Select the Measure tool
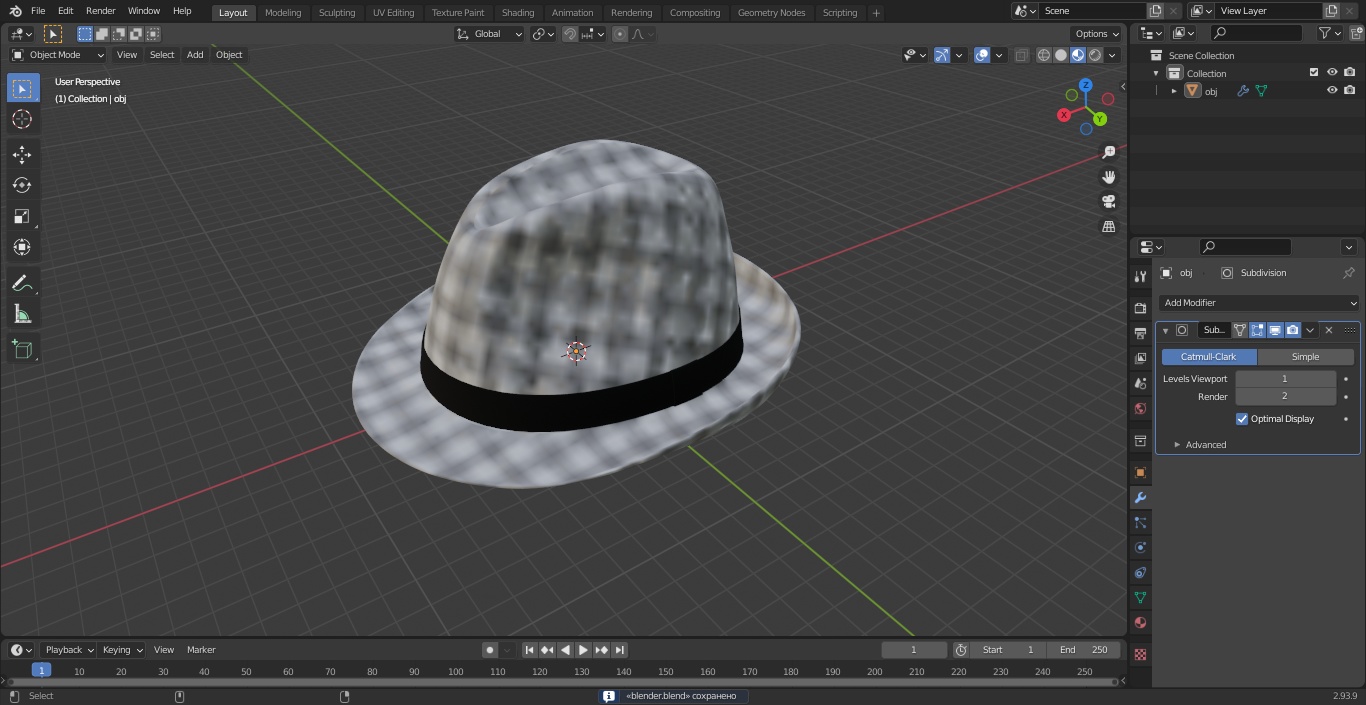This screenshot has width=1366, height=705. click(22, 314)
